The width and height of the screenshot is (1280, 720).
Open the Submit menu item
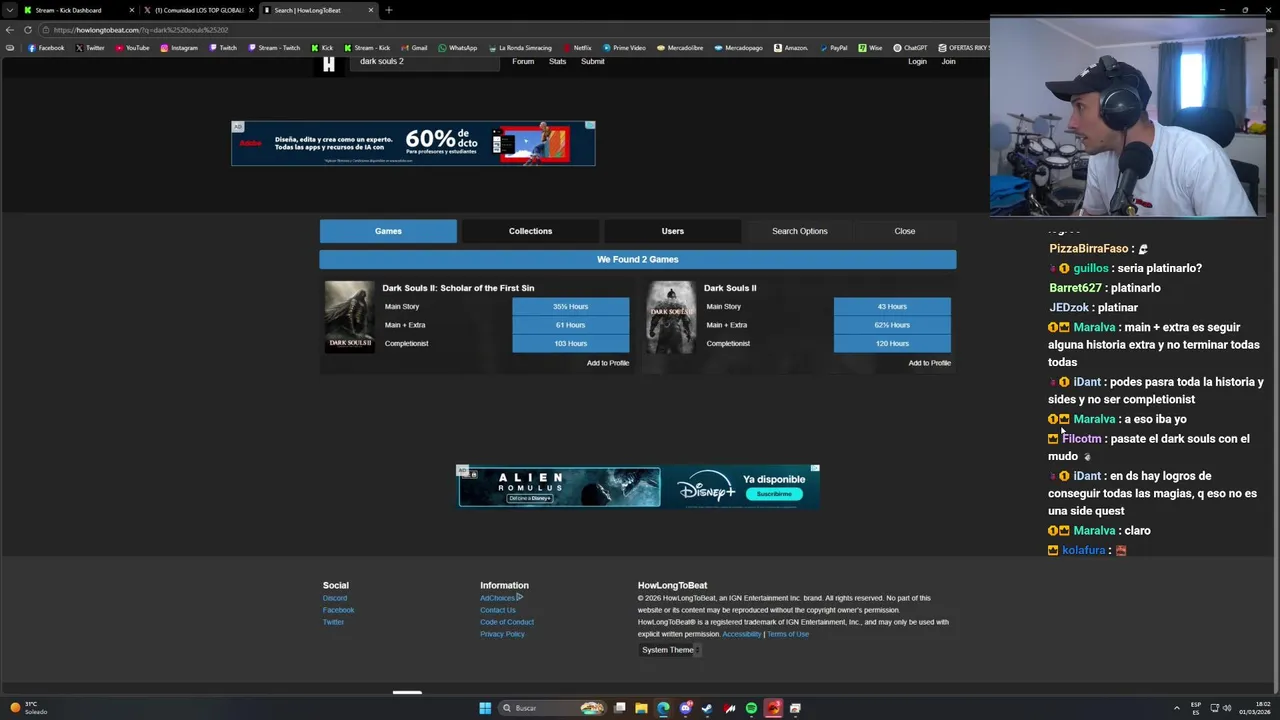[x=592, y=62]
